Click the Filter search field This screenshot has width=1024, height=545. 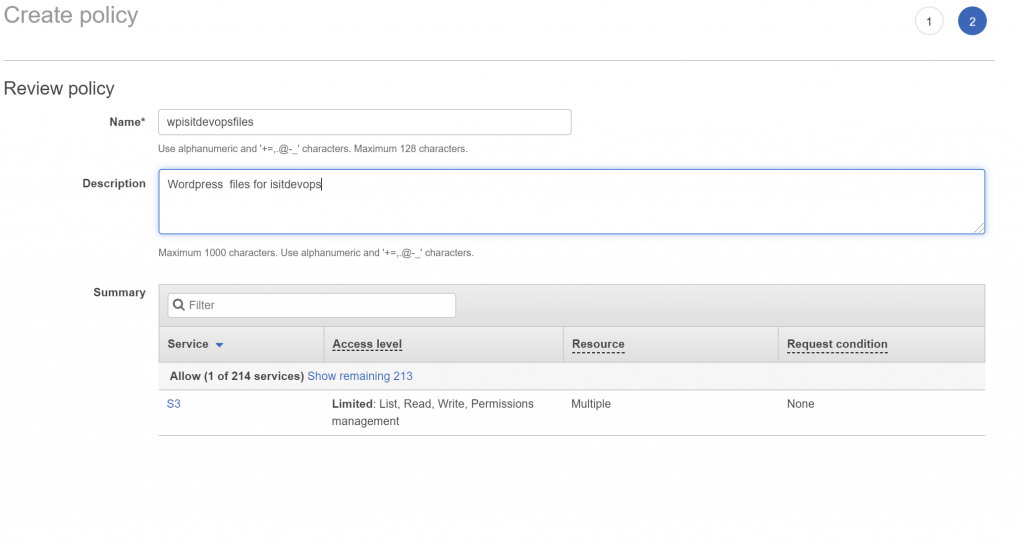pyautogui.click(x=312, y=305)
